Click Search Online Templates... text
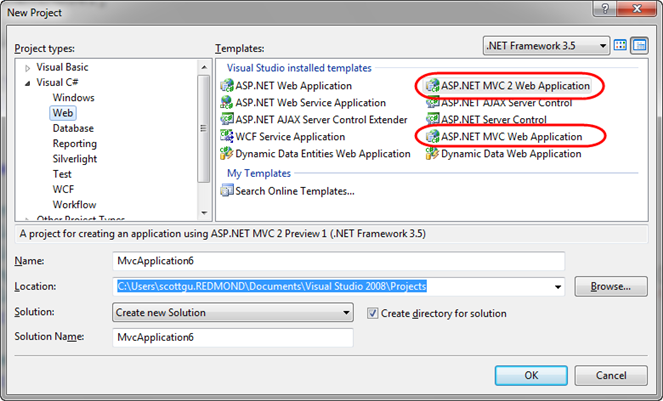 (295, 191)
